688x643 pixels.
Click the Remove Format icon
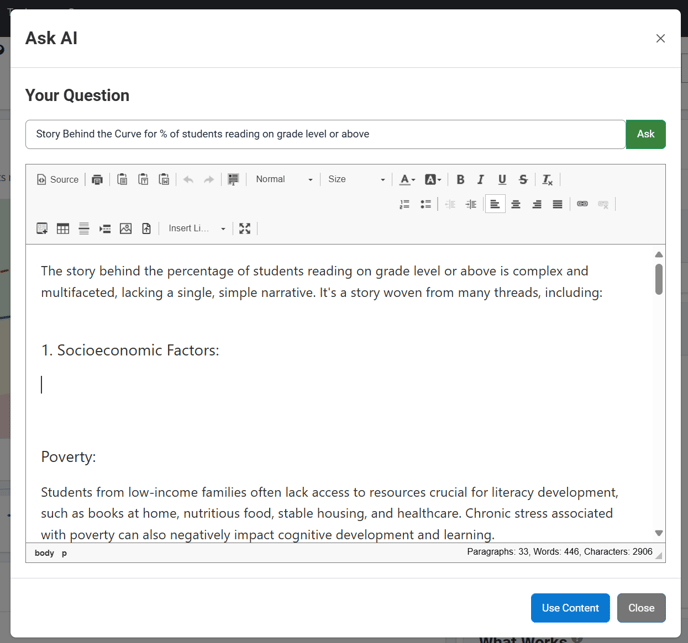point(548,180)
